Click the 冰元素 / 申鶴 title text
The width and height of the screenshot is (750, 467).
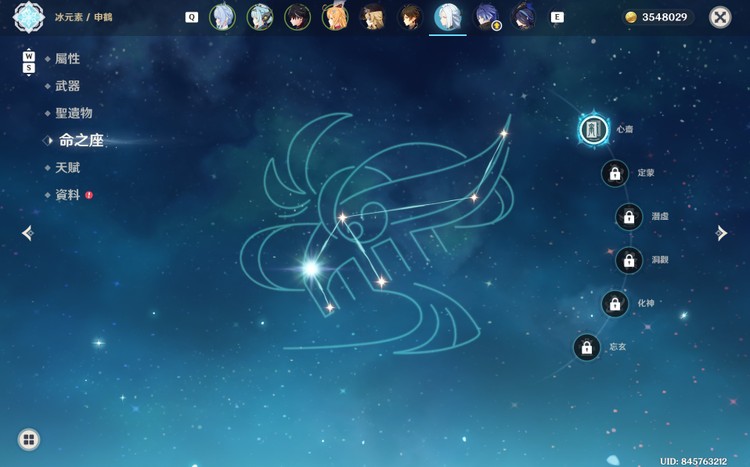pyautogui.click(x=84, y=17)
